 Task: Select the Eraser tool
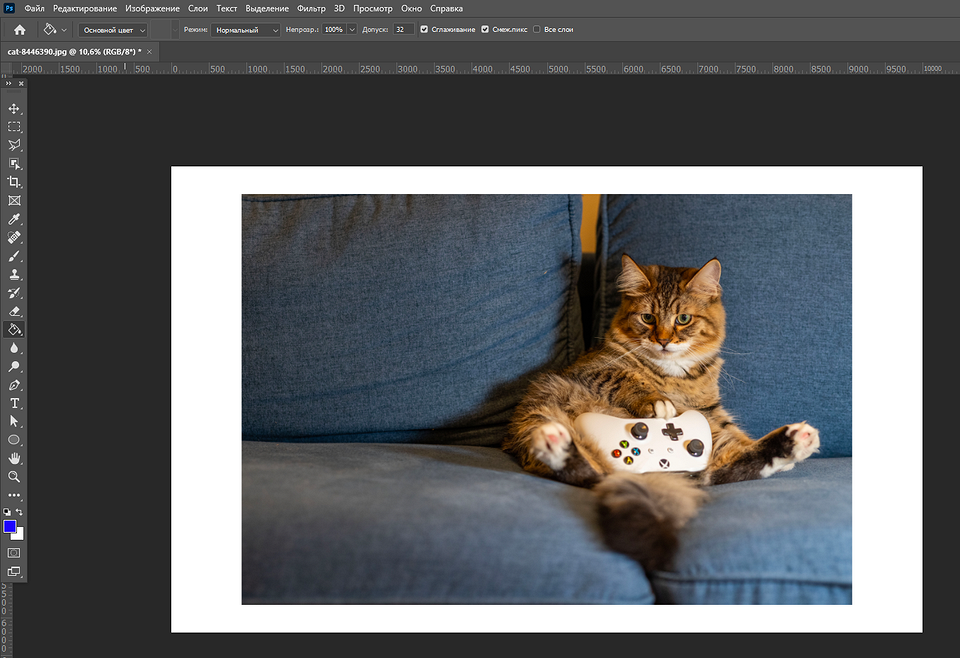point(14,311)
